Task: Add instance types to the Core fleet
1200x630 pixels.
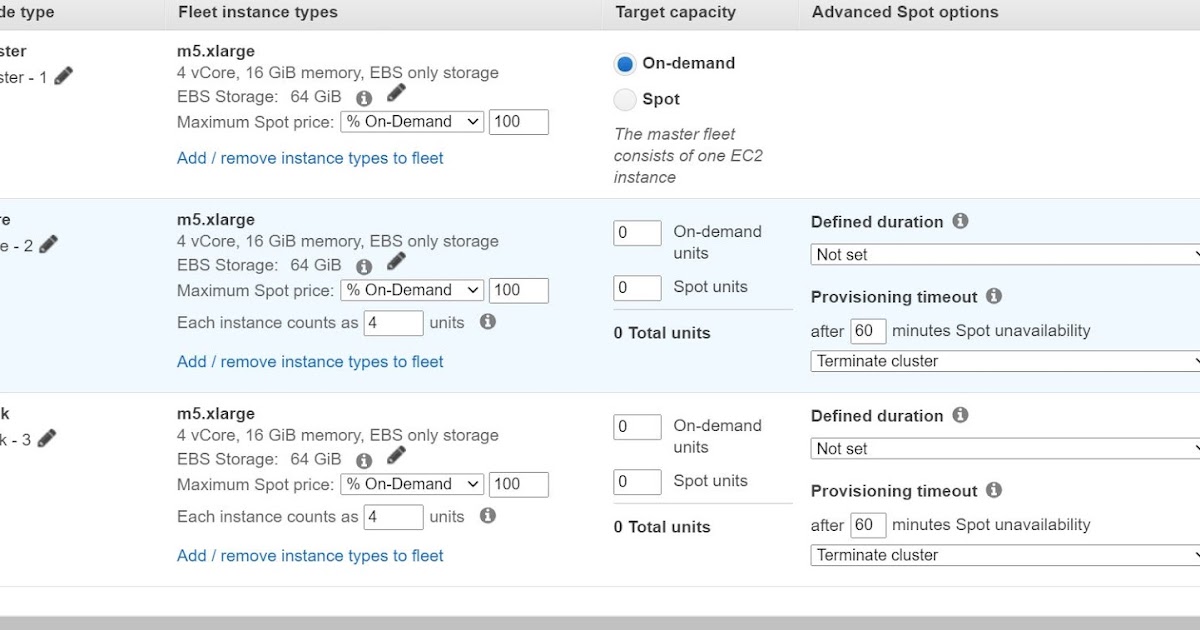Action: tap(310, 362)
